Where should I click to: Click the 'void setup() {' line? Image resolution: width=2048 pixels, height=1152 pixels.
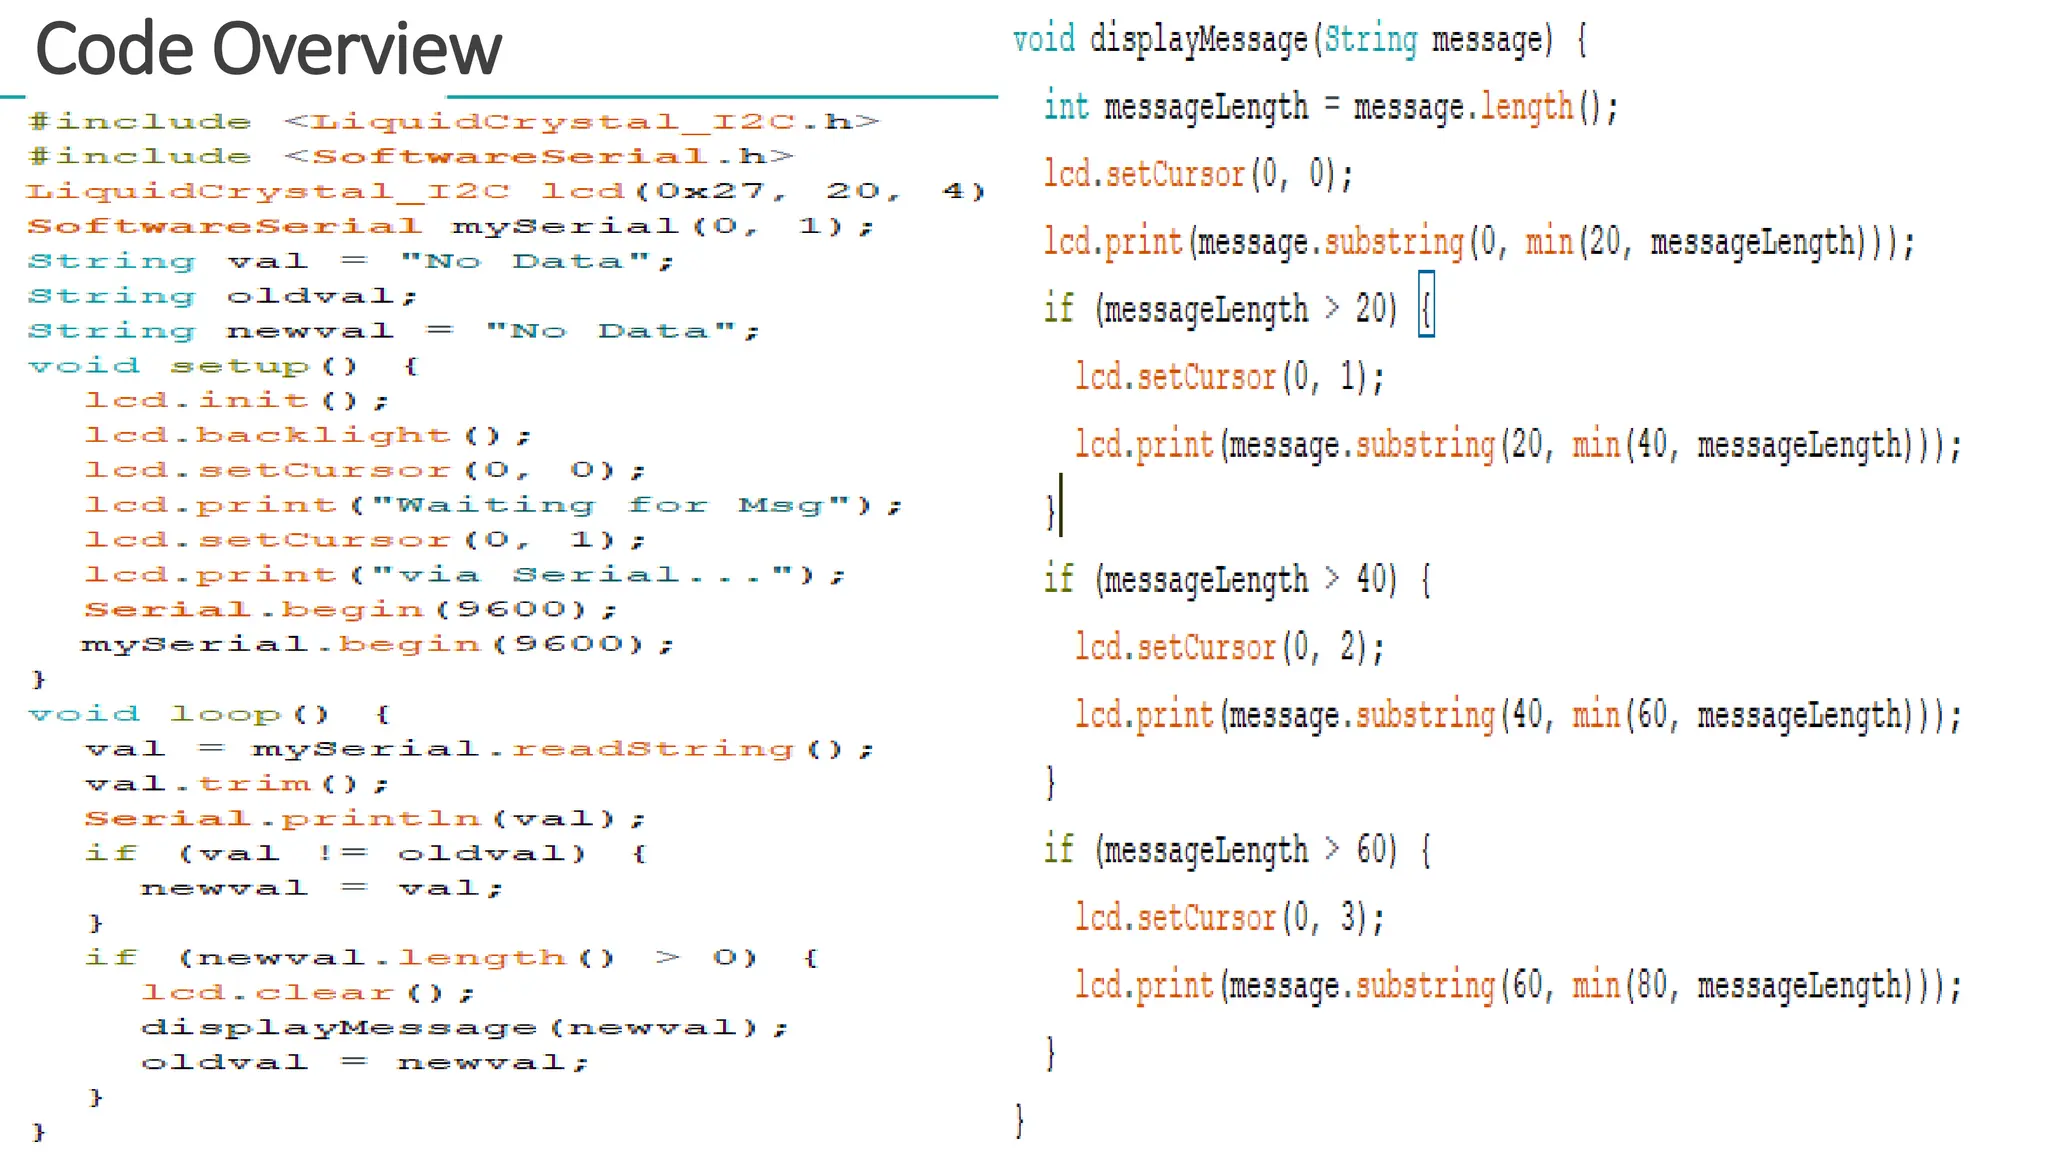point(224,367)
